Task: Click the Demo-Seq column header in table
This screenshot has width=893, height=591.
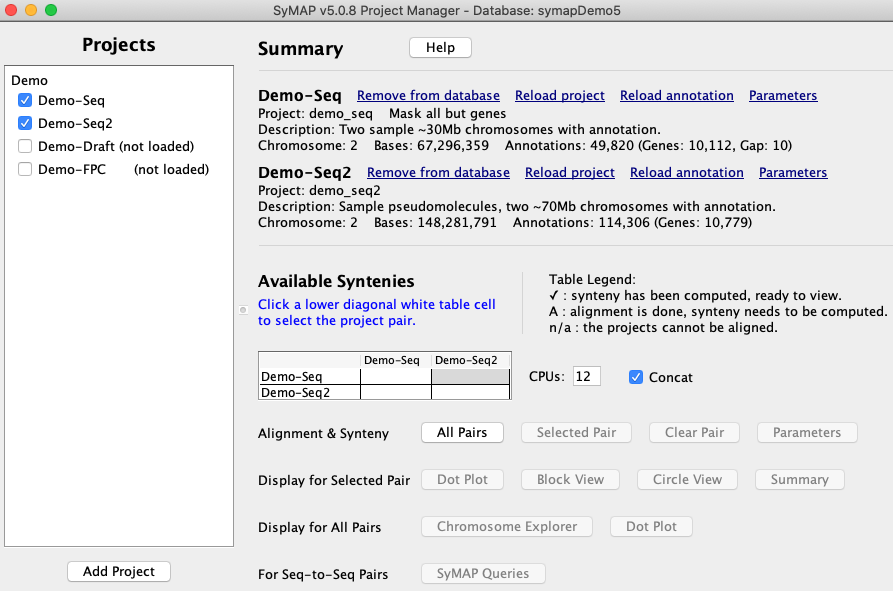Action: [396, 360]
